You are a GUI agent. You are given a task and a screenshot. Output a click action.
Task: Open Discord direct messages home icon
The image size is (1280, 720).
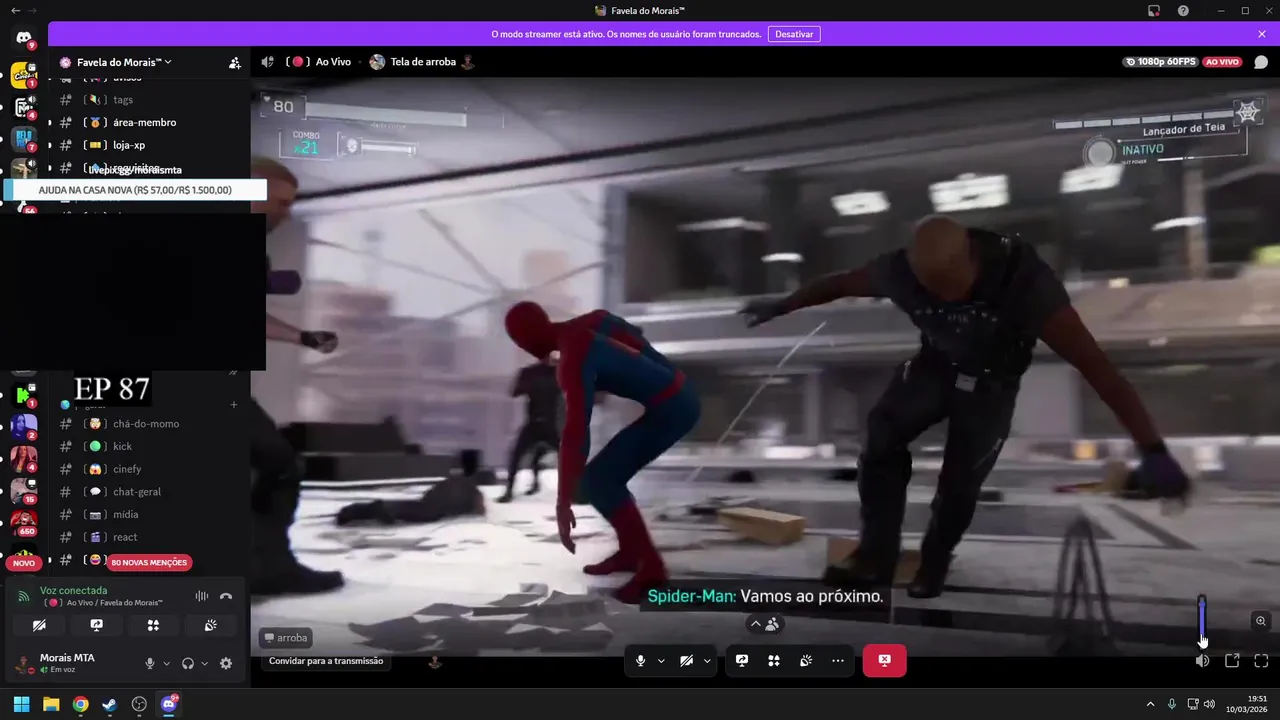coord(24,38)
